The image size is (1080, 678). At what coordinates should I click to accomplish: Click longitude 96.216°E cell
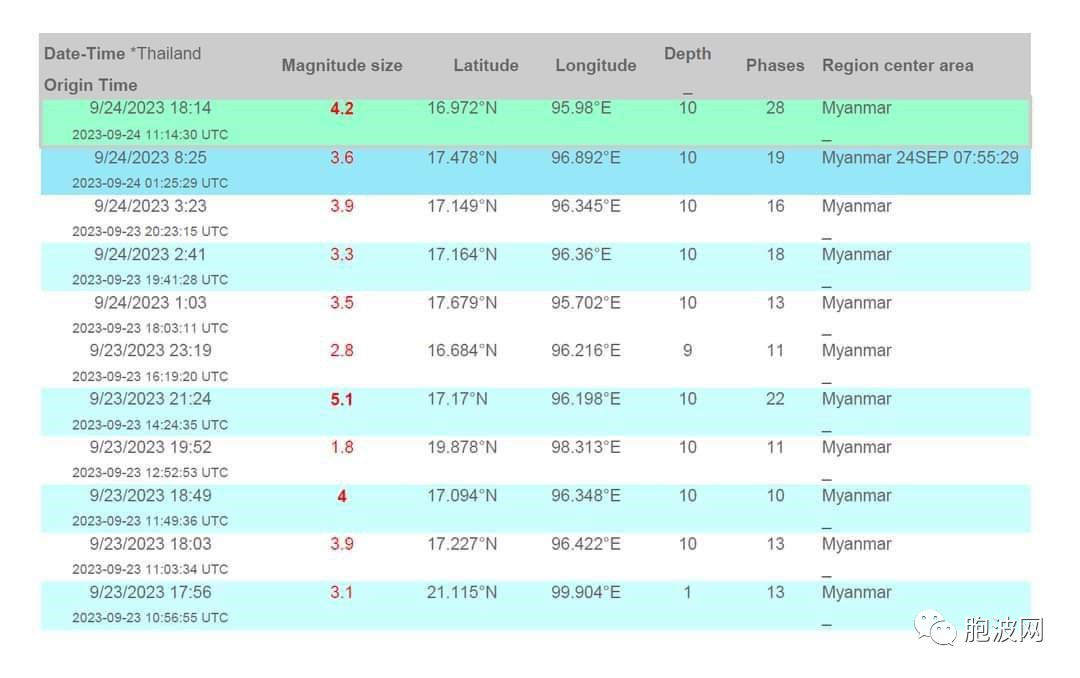point(585,351)
